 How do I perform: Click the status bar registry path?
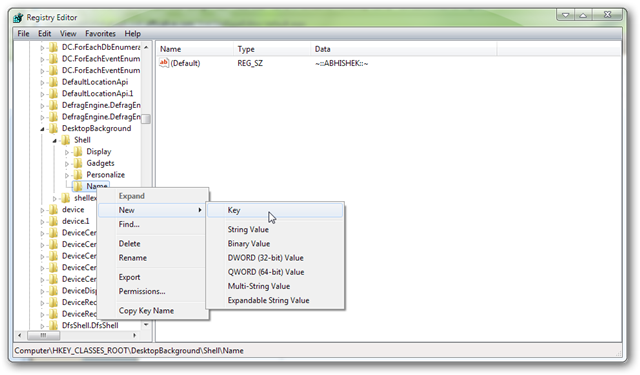(129, 351)
